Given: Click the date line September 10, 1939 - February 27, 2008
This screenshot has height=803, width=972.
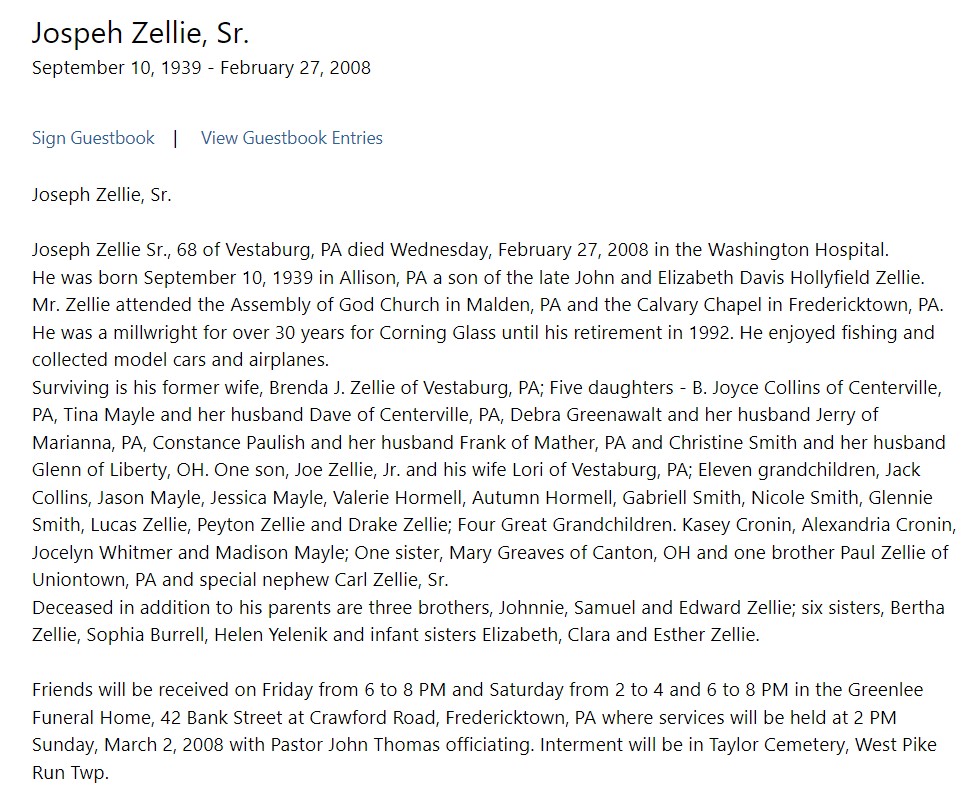Looking at the screenshot, I should pos(201,68).
